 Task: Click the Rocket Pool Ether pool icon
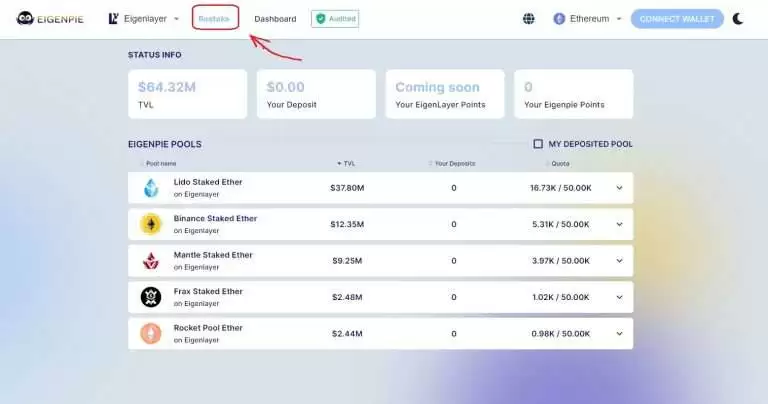pyautogui.click(x=151, y=333)
